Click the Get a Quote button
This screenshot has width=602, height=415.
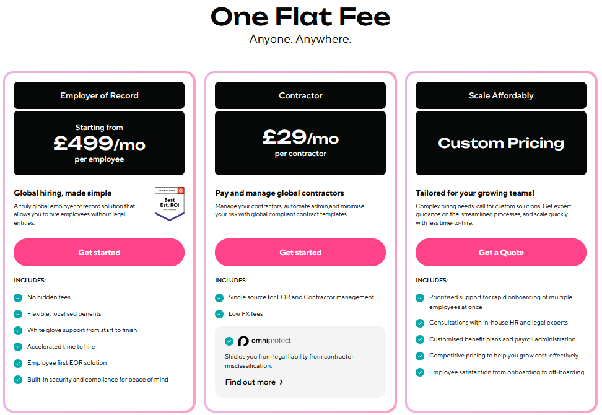(501, 252)
